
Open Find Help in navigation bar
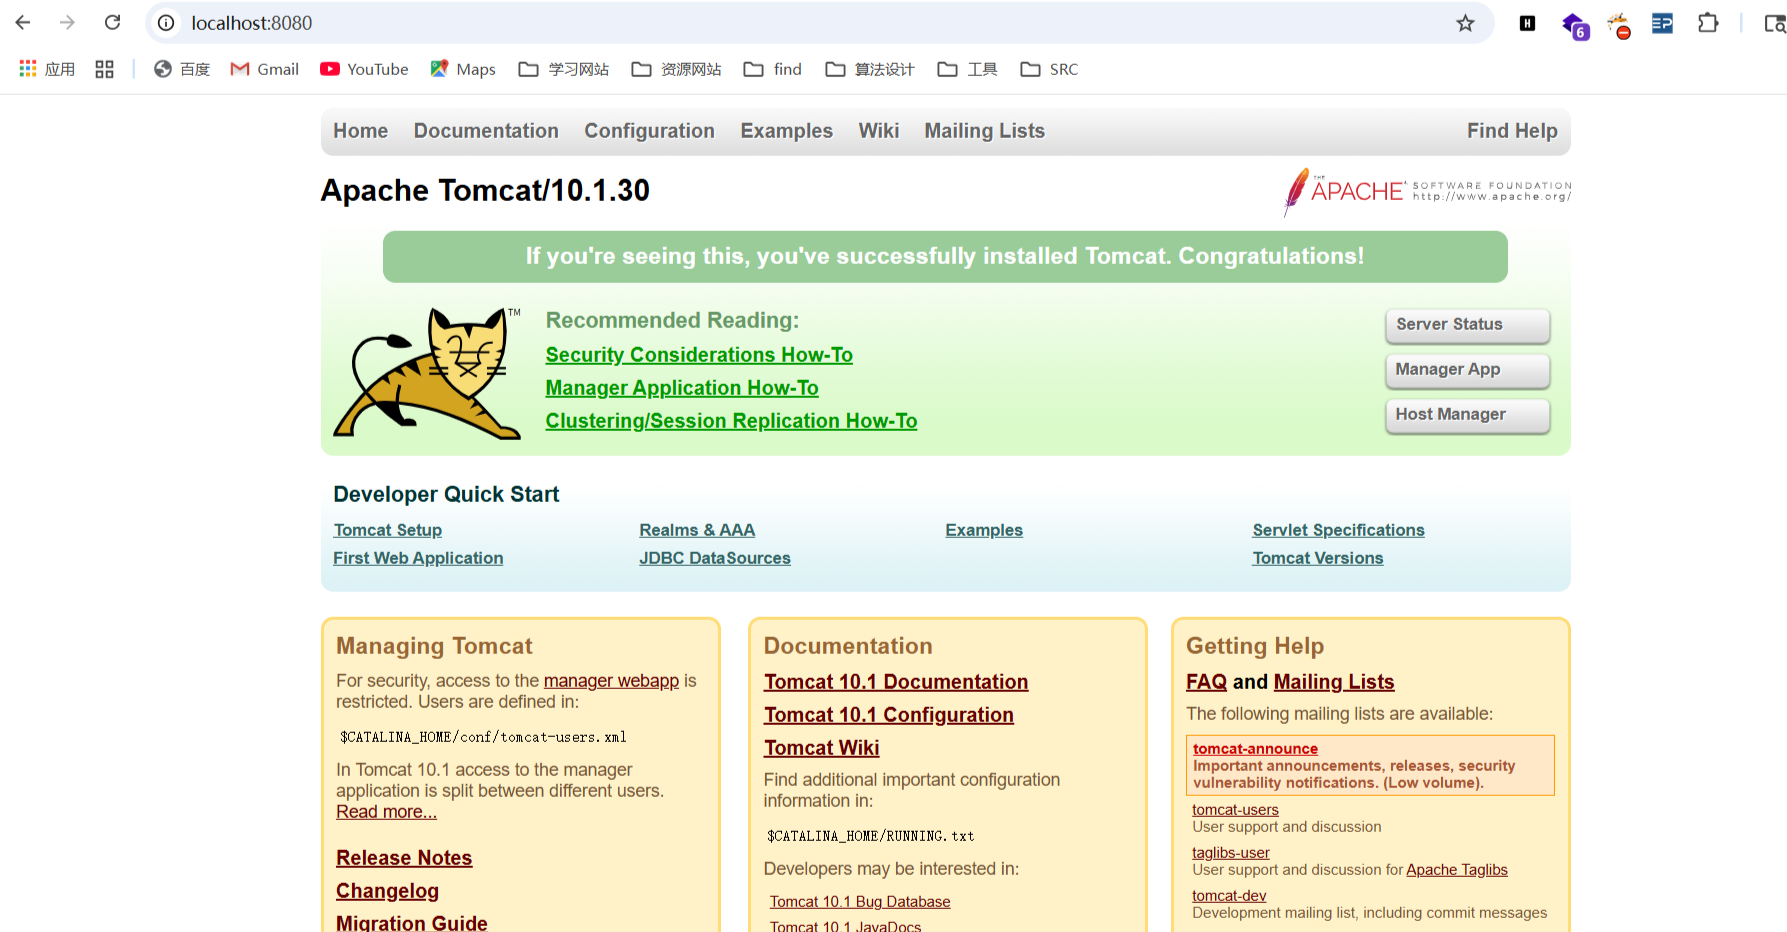pos(1512,131)
